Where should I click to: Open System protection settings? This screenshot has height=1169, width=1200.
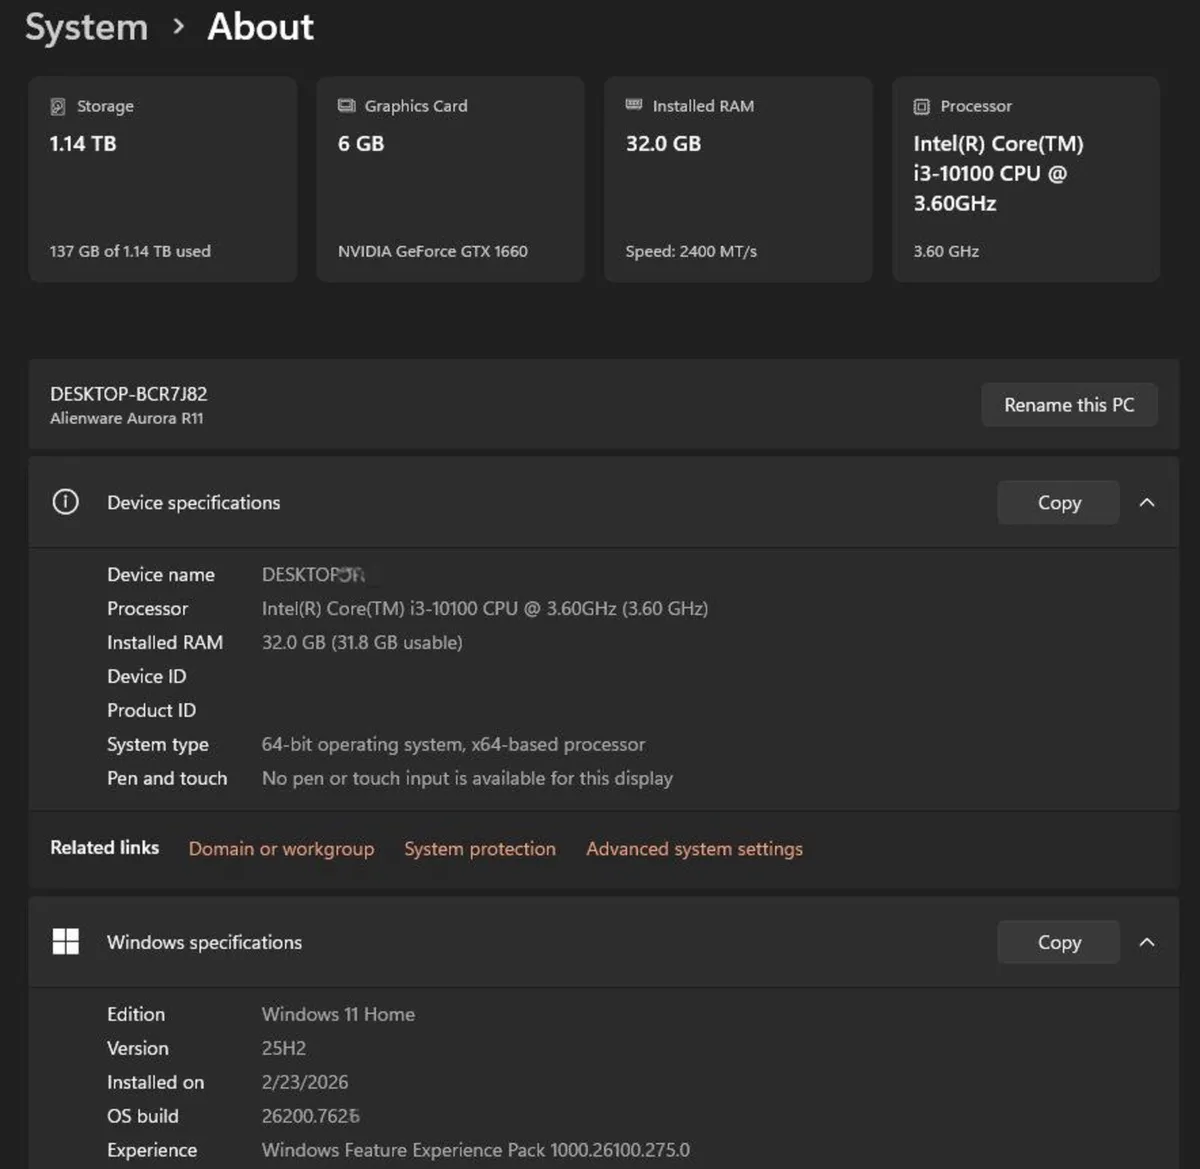pyautogui.click(x=480, y=848)
